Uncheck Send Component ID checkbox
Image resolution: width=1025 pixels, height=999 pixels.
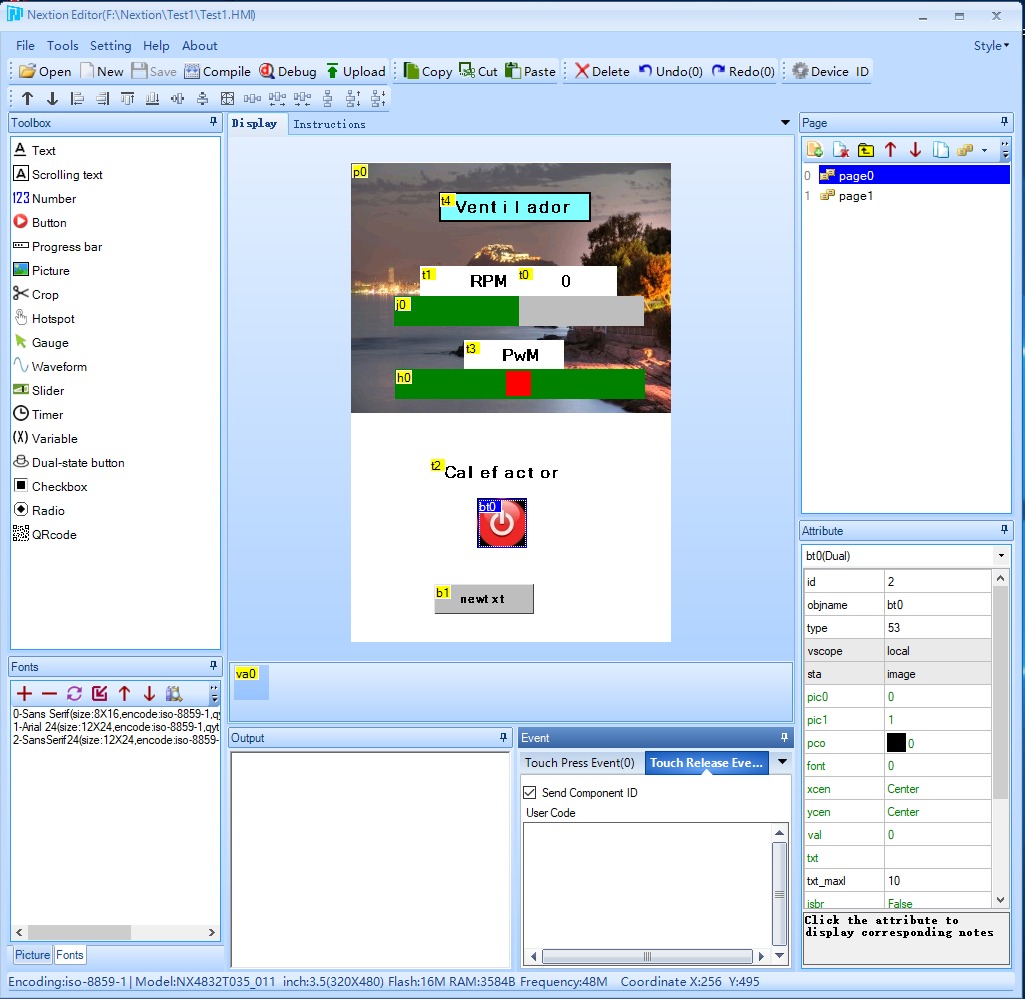click(530, 792)
